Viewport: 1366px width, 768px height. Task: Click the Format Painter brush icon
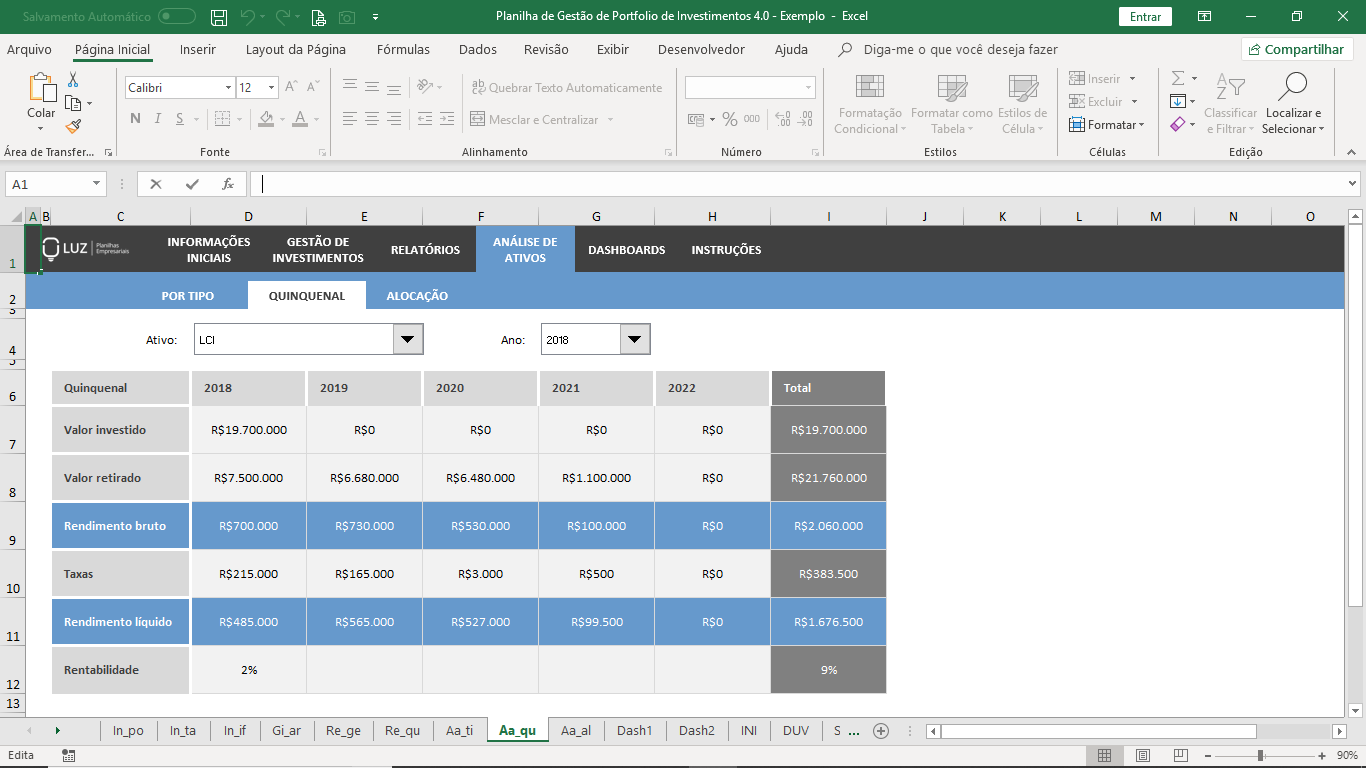pyautogui.click(x=73, y=126)
